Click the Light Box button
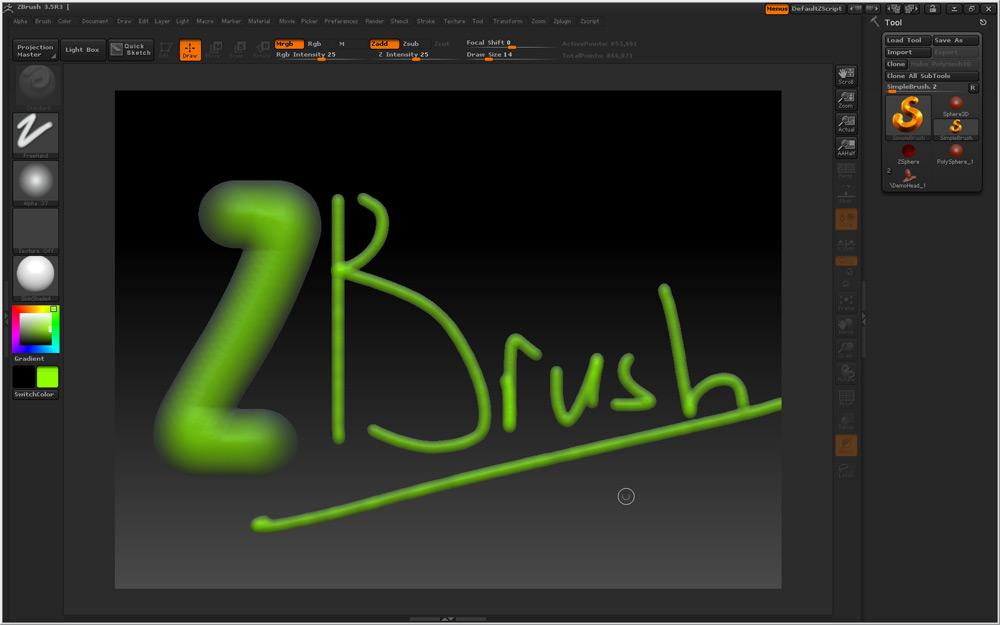 pos(82,50)
